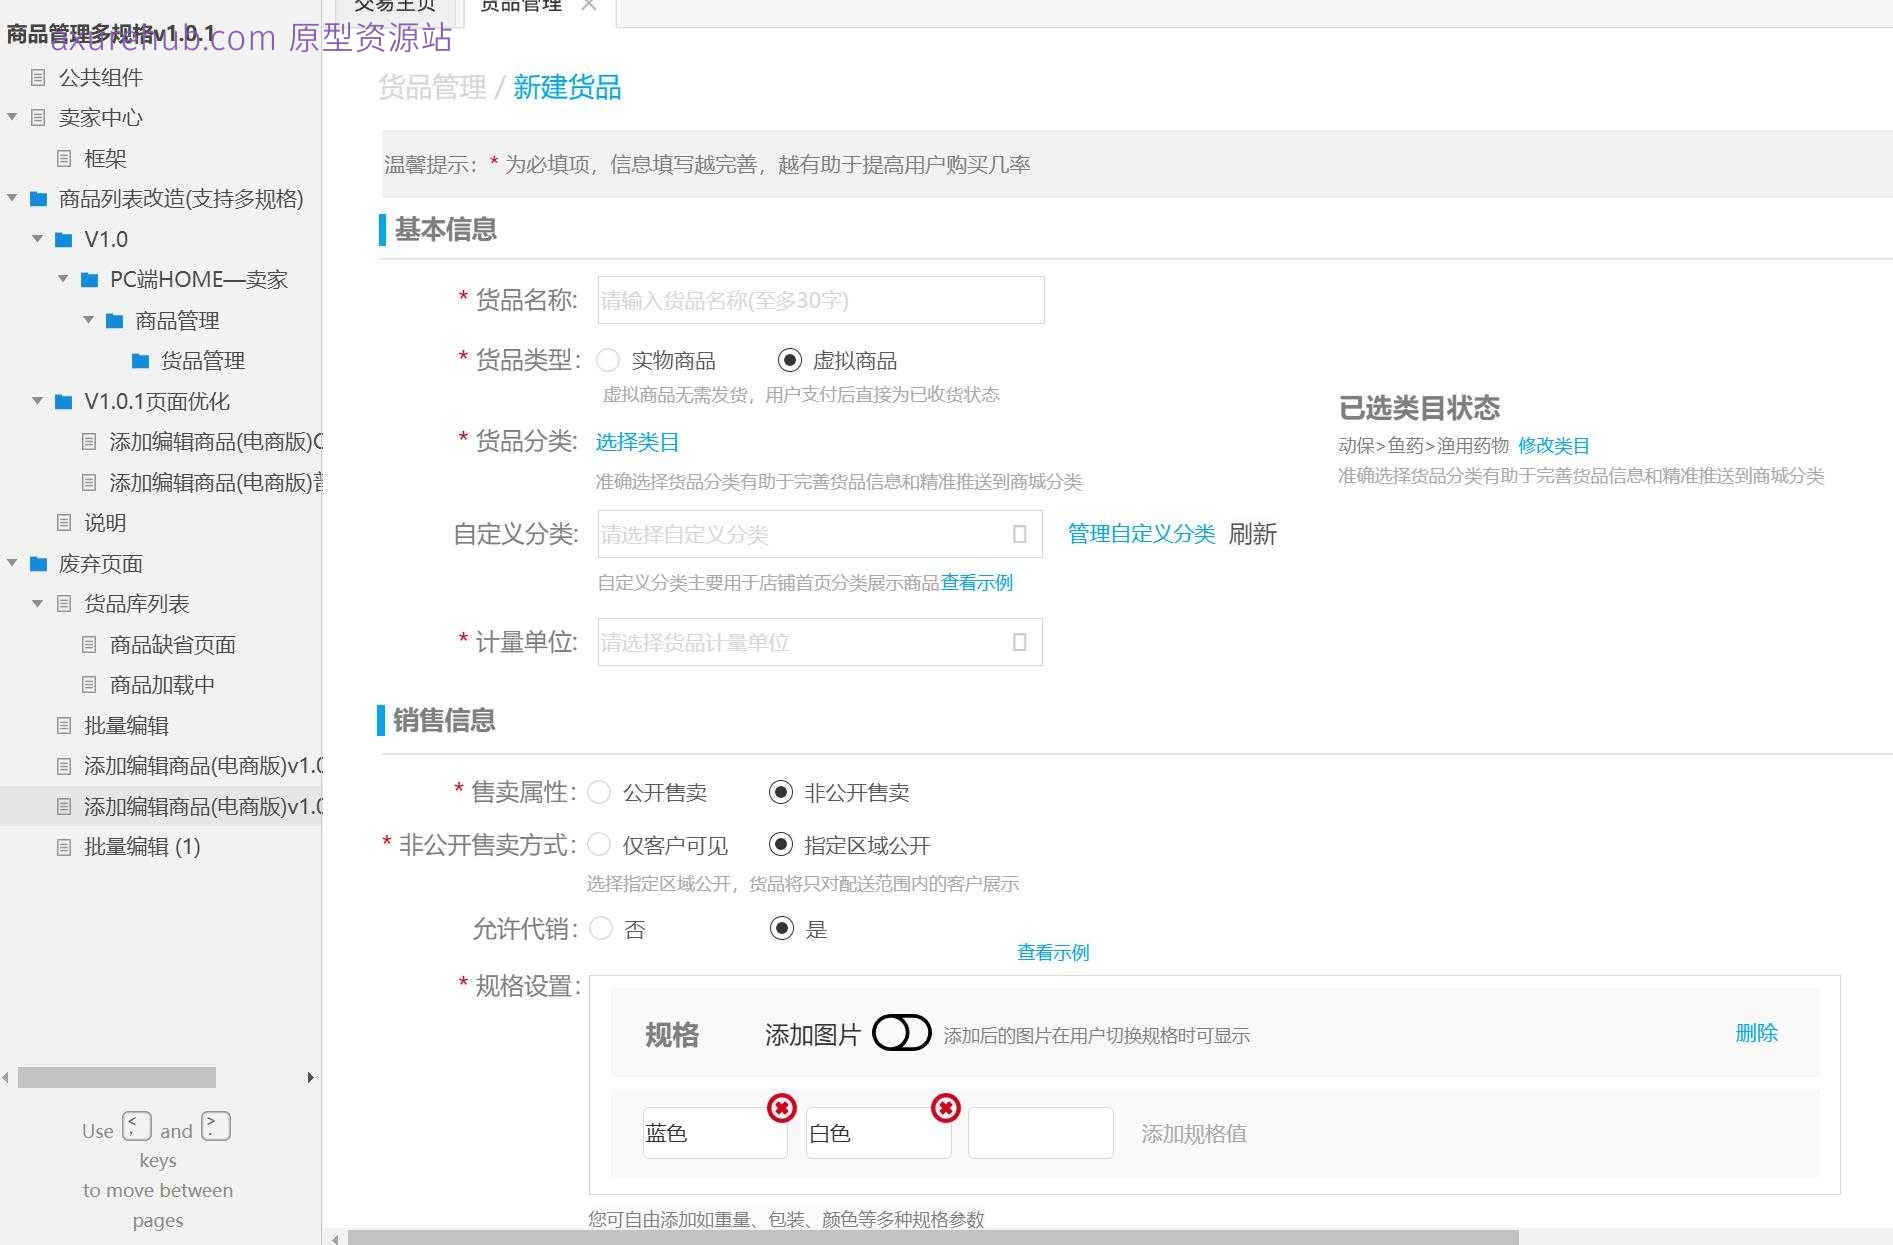The height and width of the screenshot is (1245, 1893).
Task: Click the page icon next to 公共组件
Action: point(40,77)
